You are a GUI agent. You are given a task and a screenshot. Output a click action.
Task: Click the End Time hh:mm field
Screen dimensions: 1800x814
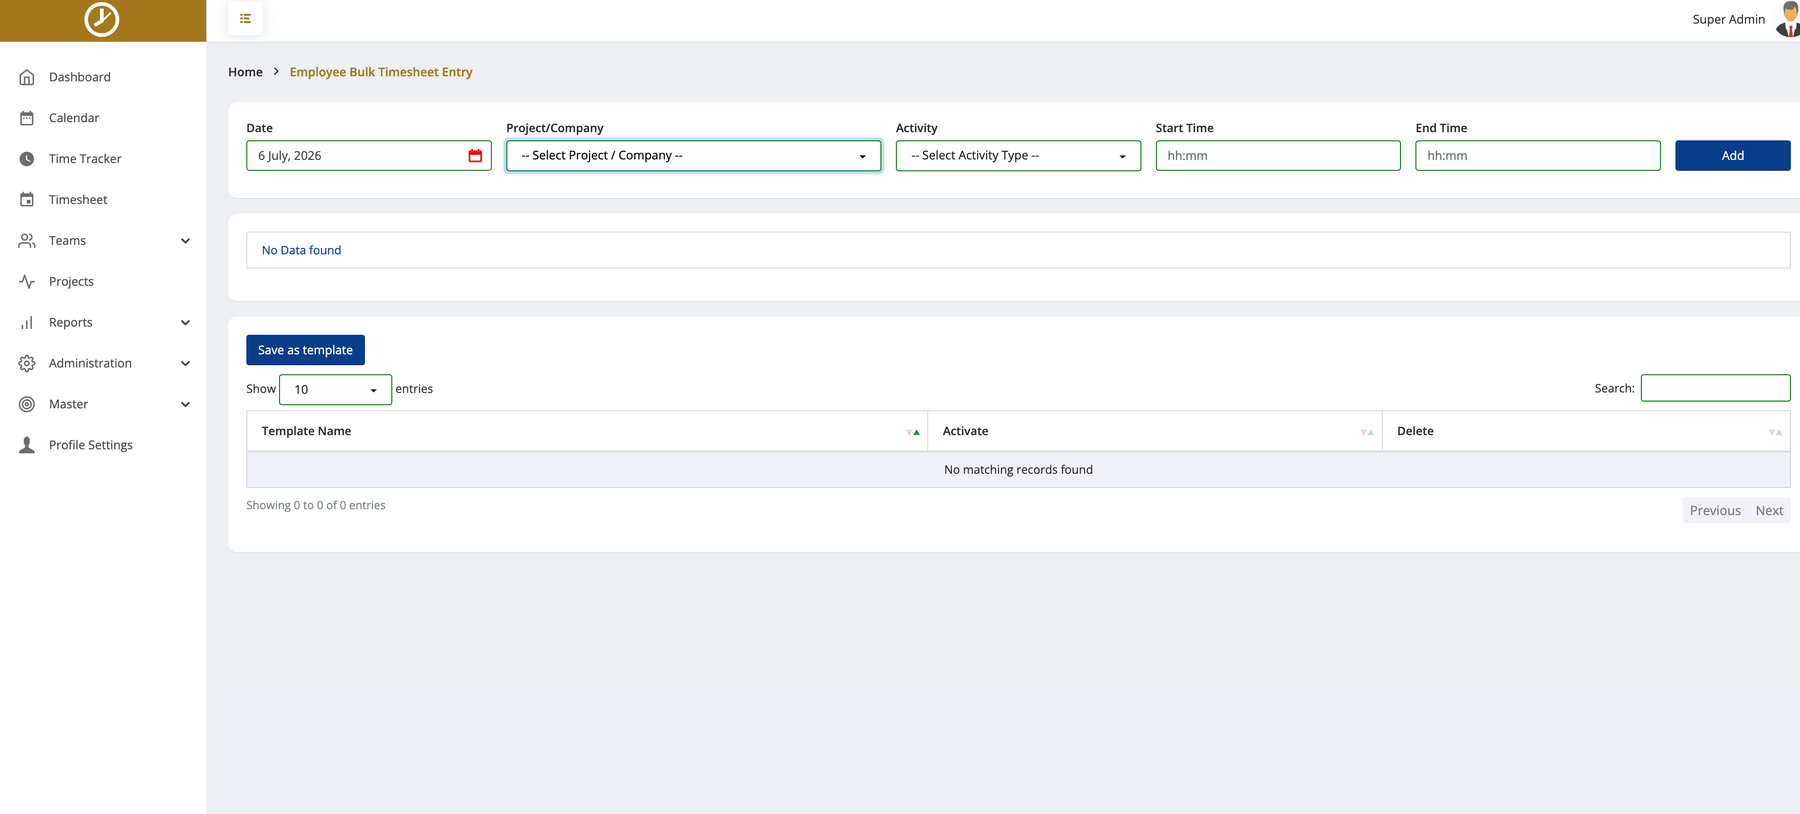point(1538,156)
